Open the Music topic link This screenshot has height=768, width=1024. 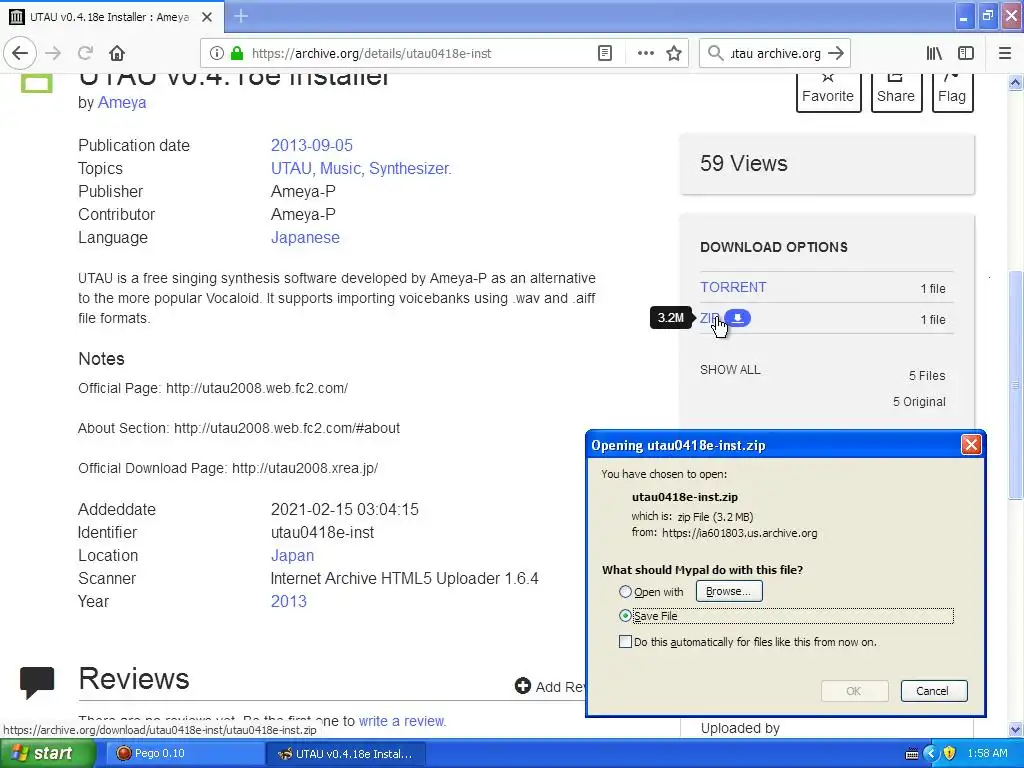[342, 168]
